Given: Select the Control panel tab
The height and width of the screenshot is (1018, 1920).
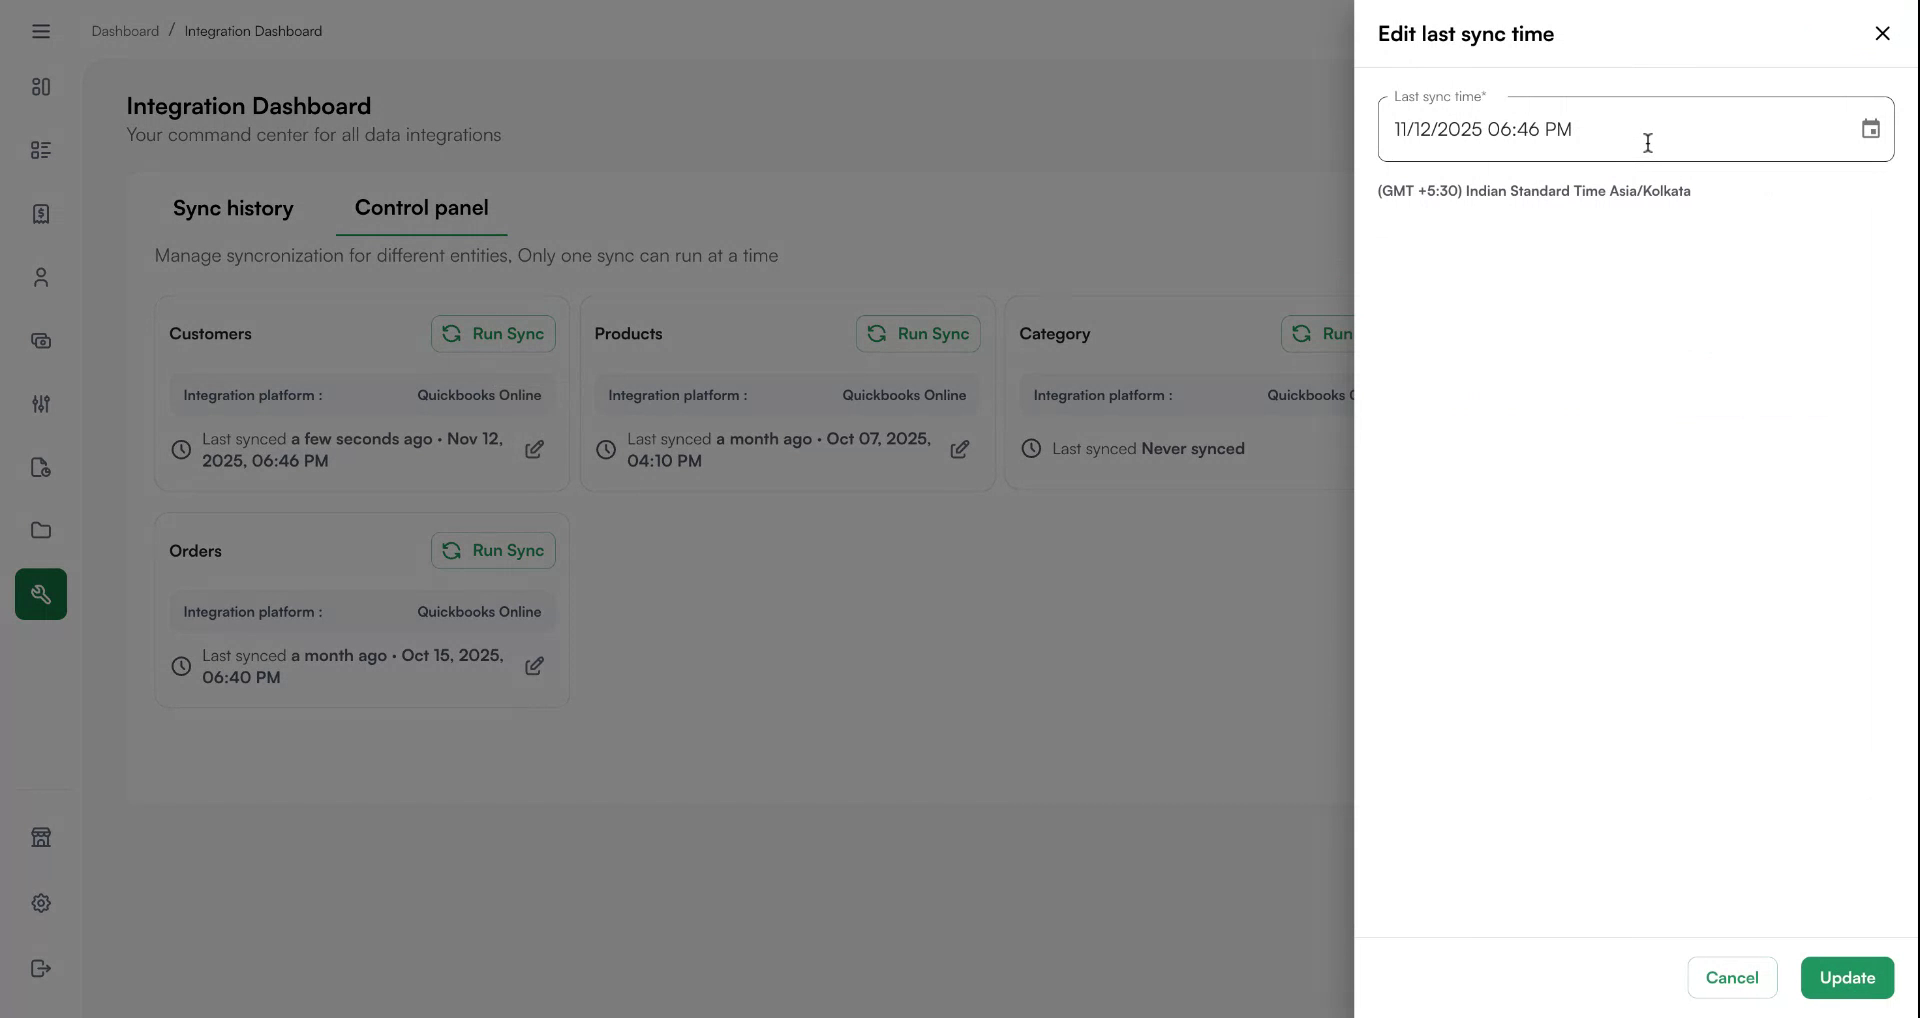Looking at the screenshot, I should coord(421,208).
